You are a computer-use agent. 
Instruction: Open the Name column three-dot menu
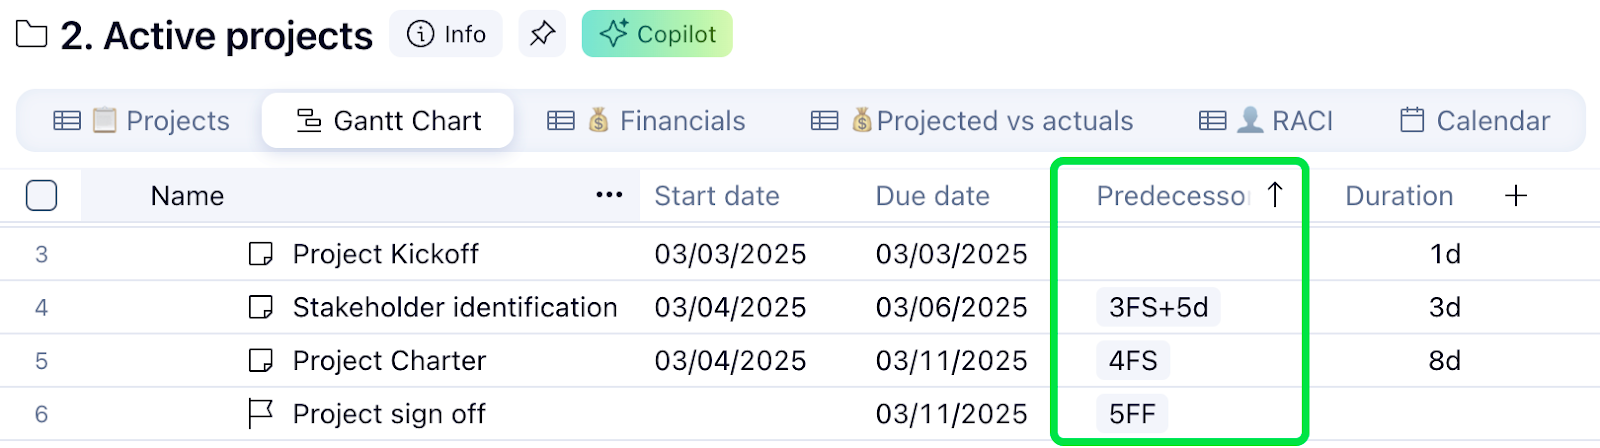click(609, 195)
